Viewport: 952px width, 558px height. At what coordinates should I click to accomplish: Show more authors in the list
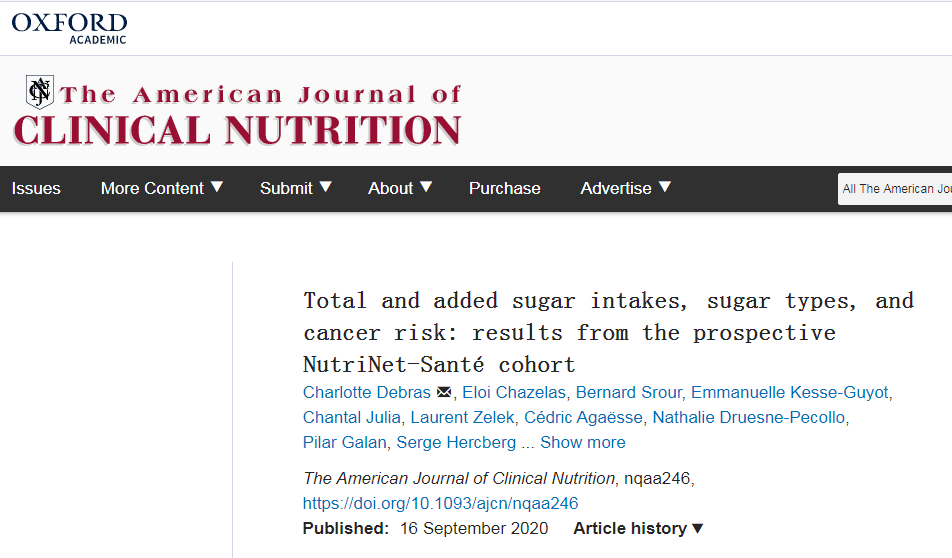(583, 442)
